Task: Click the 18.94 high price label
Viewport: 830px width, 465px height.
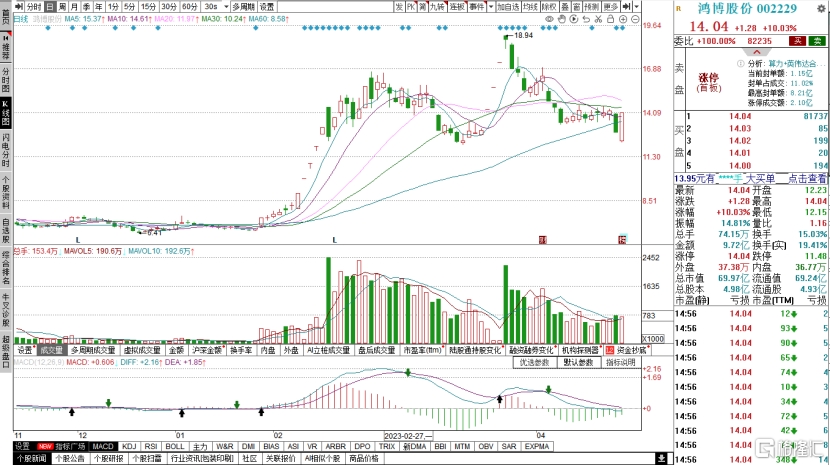Action: click(523, 35)
